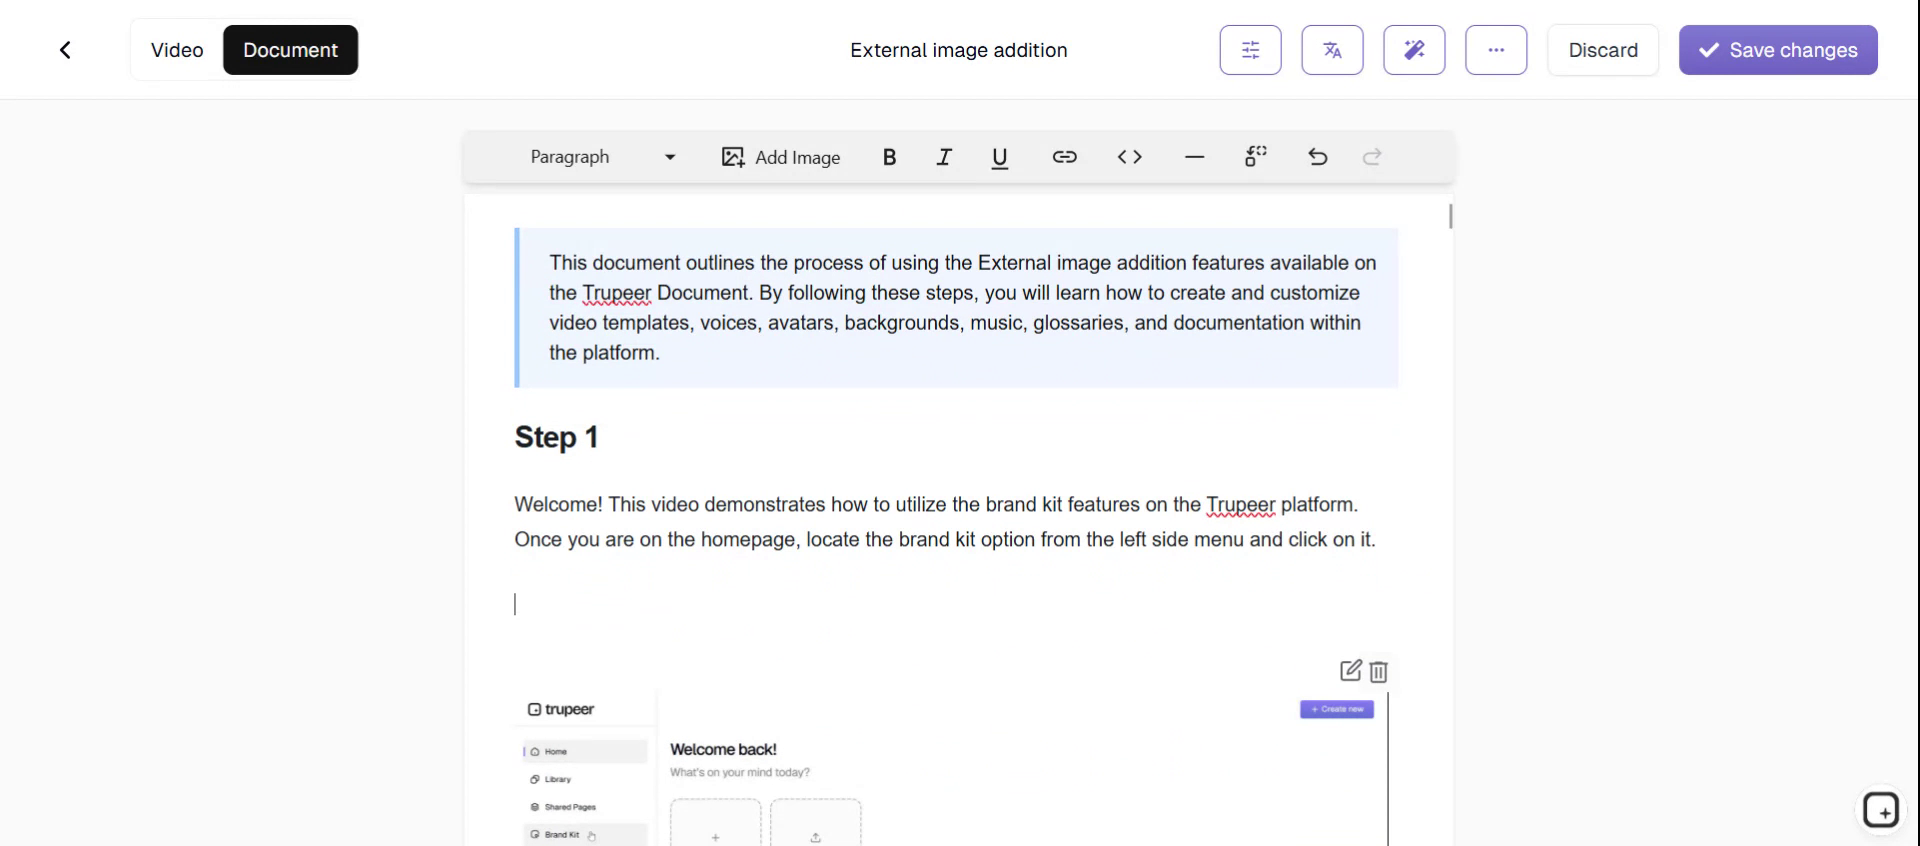This screenshot has width=1920, height=846.
Task: Insert horizontal divider line
Action: click(x=1194, y=157)
